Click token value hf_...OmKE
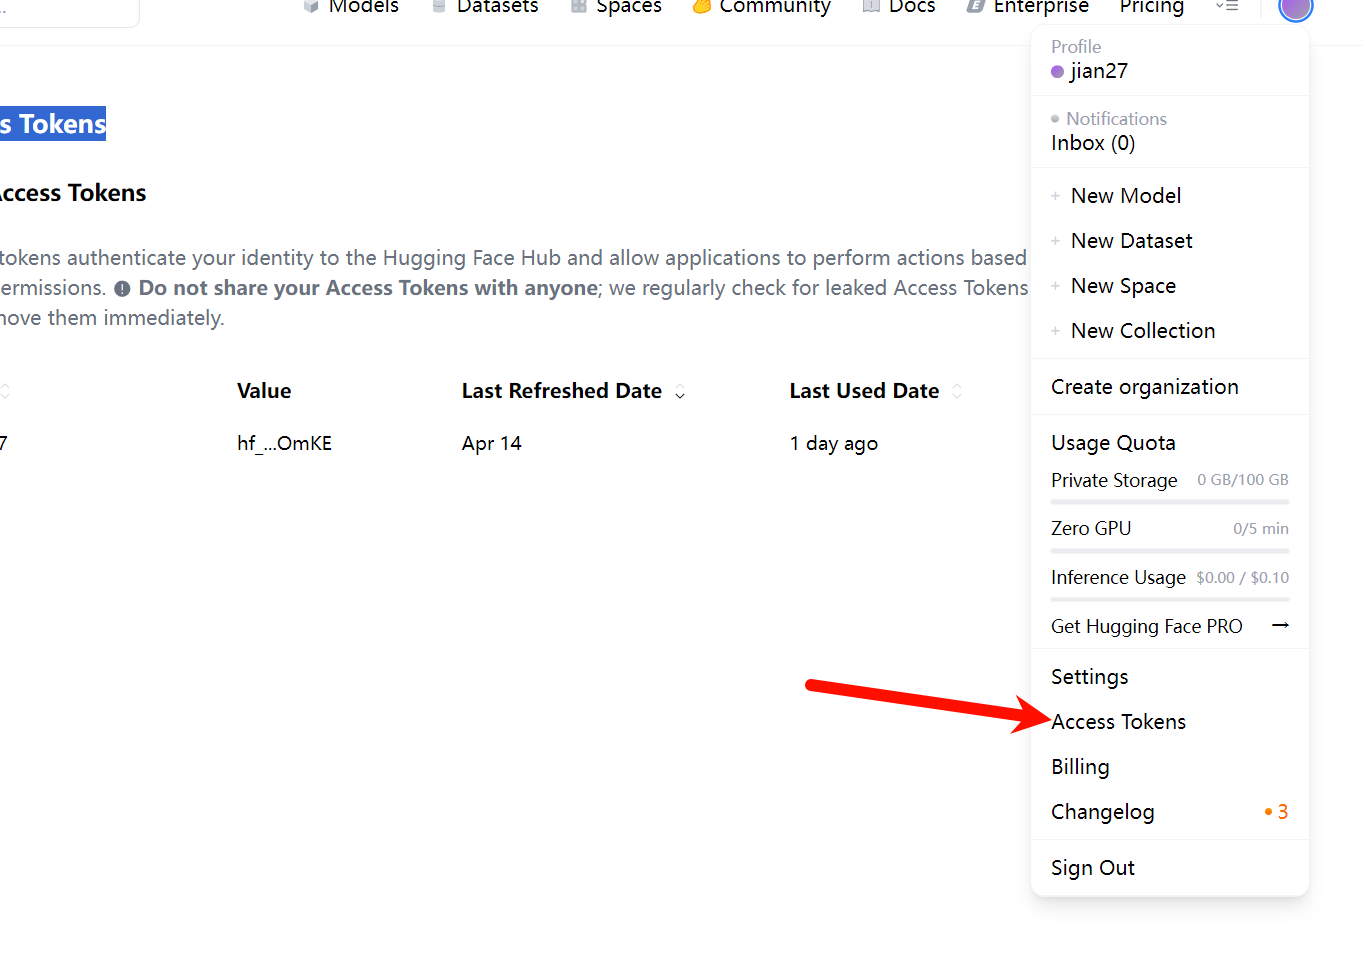Screen dimensions: 1363x972 coord(284,443)
